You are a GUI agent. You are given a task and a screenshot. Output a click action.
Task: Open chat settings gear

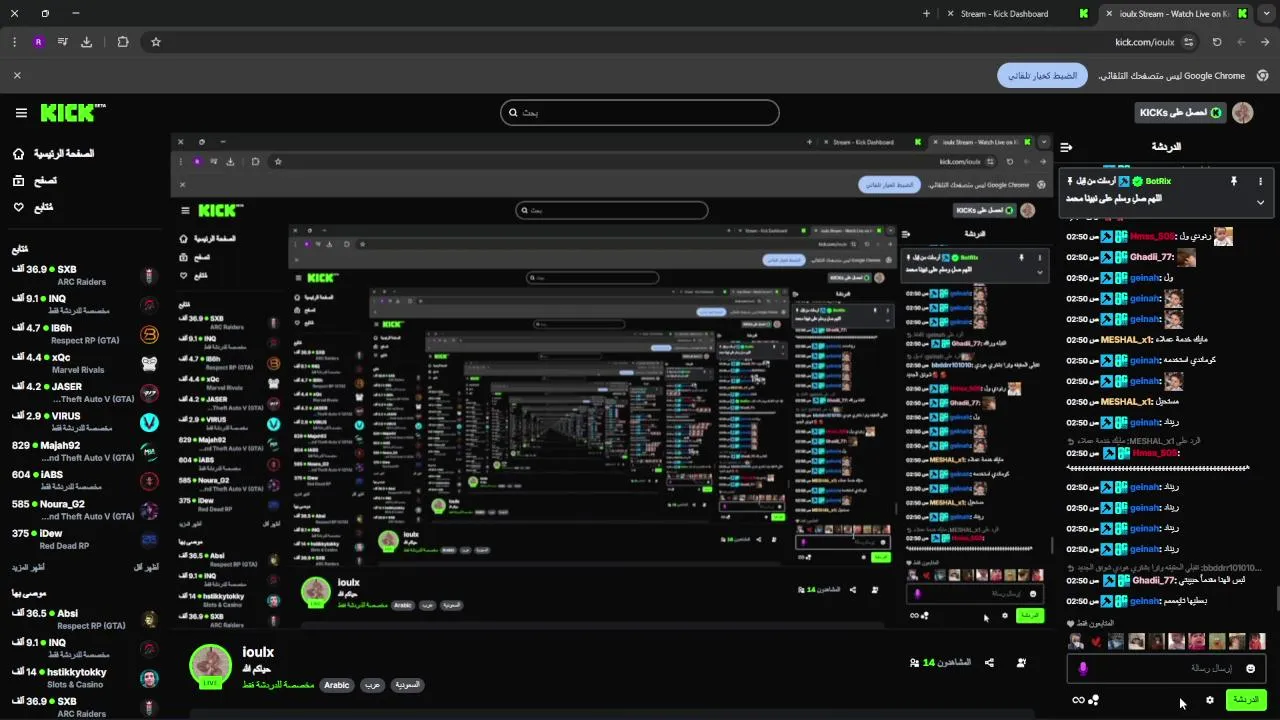(x=1210, y=700)
